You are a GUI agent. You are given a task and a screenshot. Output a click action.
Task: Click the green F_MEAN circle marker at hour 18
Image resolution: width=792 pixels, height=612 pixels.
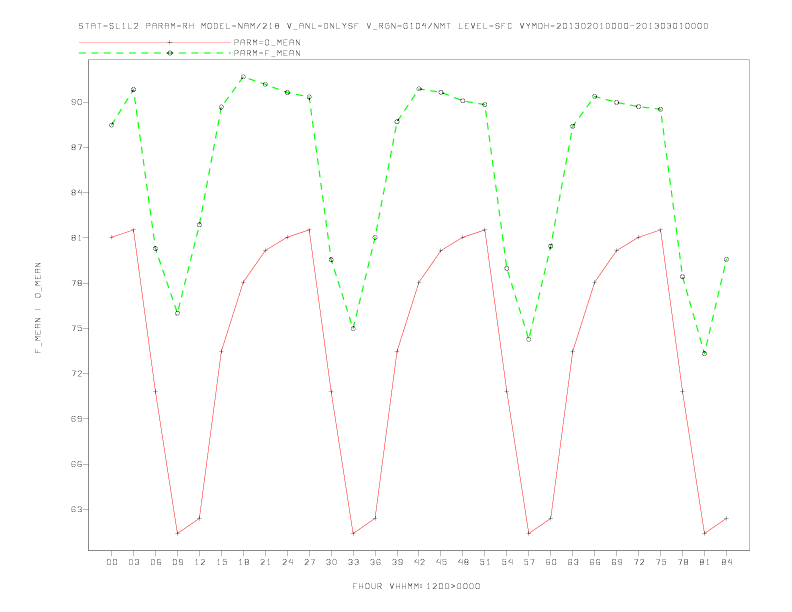tap(243, 77)
